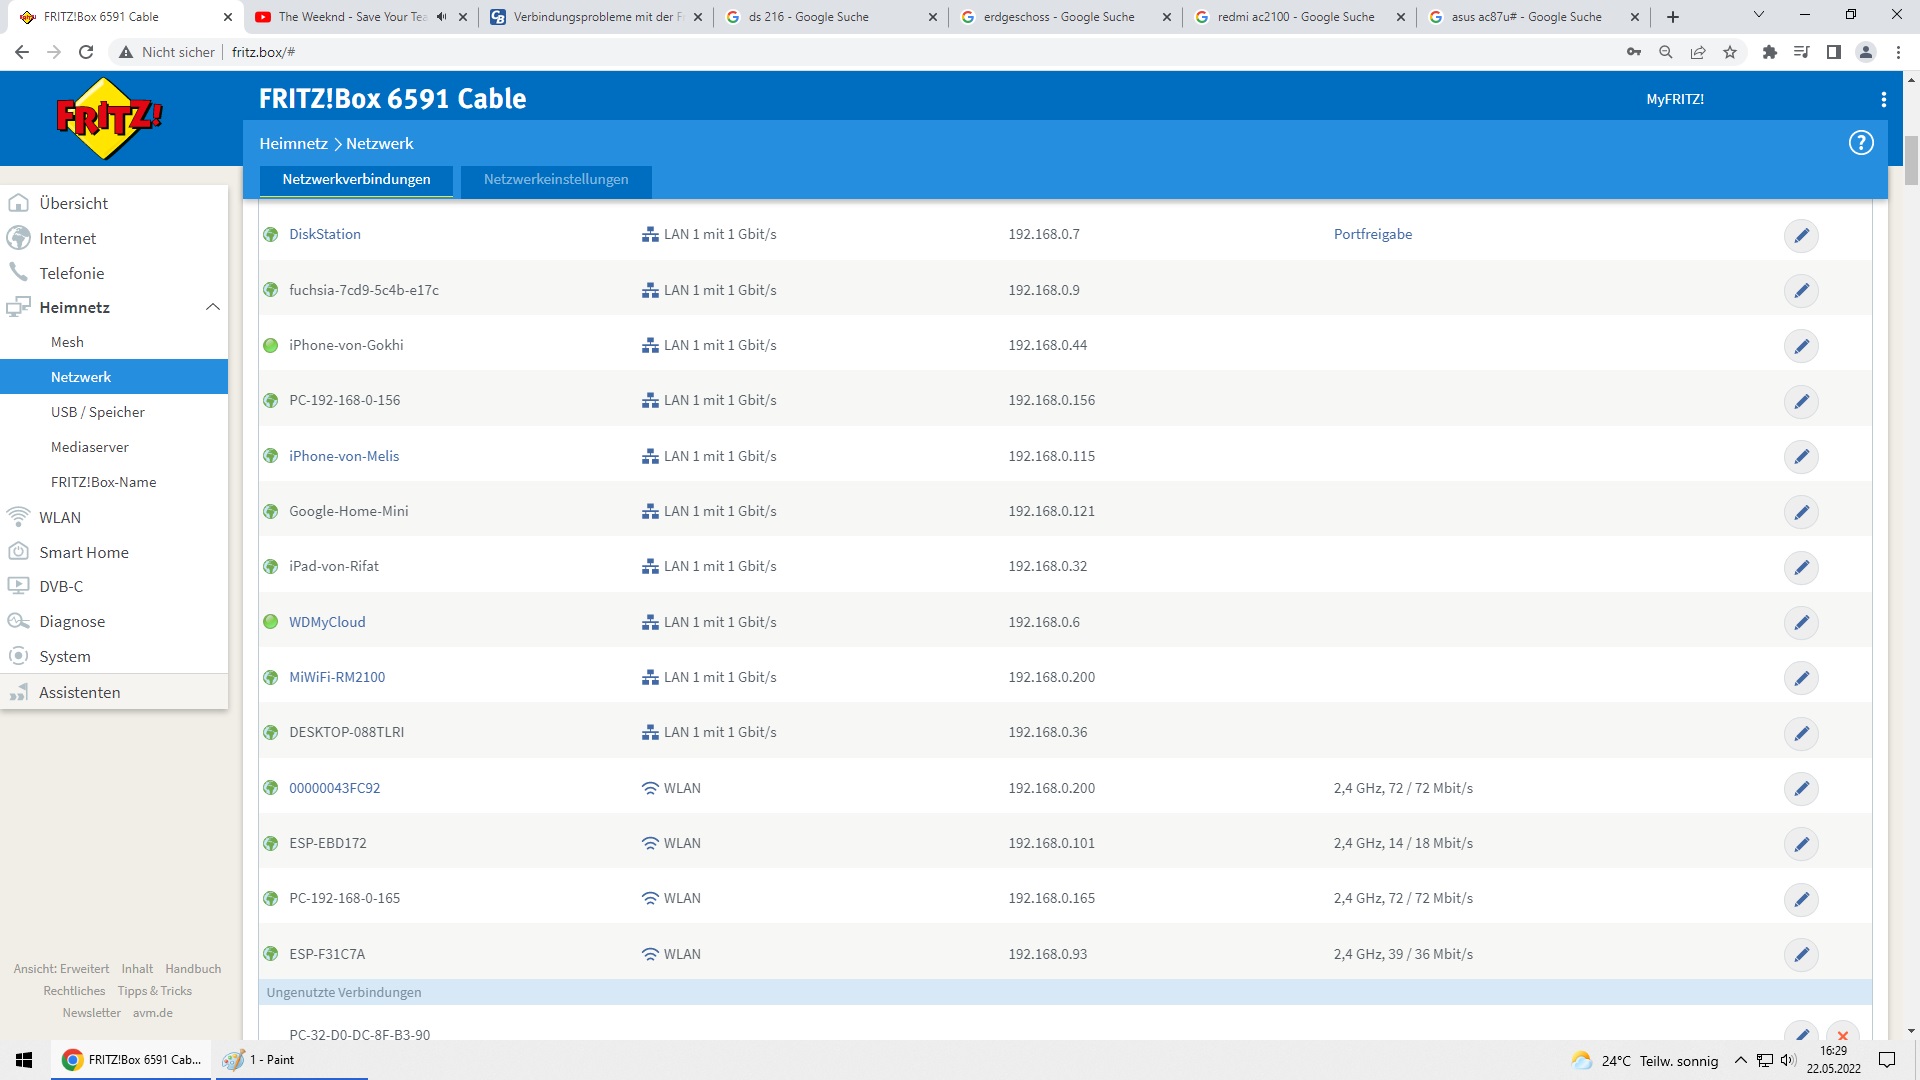This screenshot has height=1080, width=1920.
Task: Open the help question mark icon
Action: [1860, 143]
